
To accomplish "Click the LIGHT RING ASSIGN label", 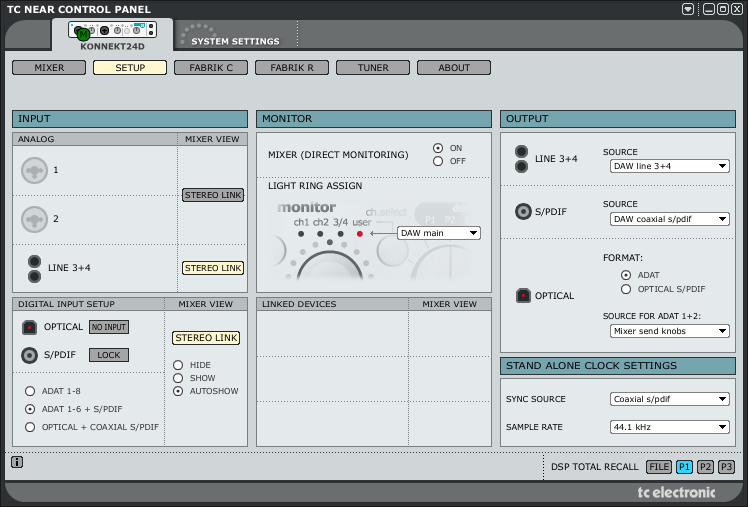I will tap(315, 186).
